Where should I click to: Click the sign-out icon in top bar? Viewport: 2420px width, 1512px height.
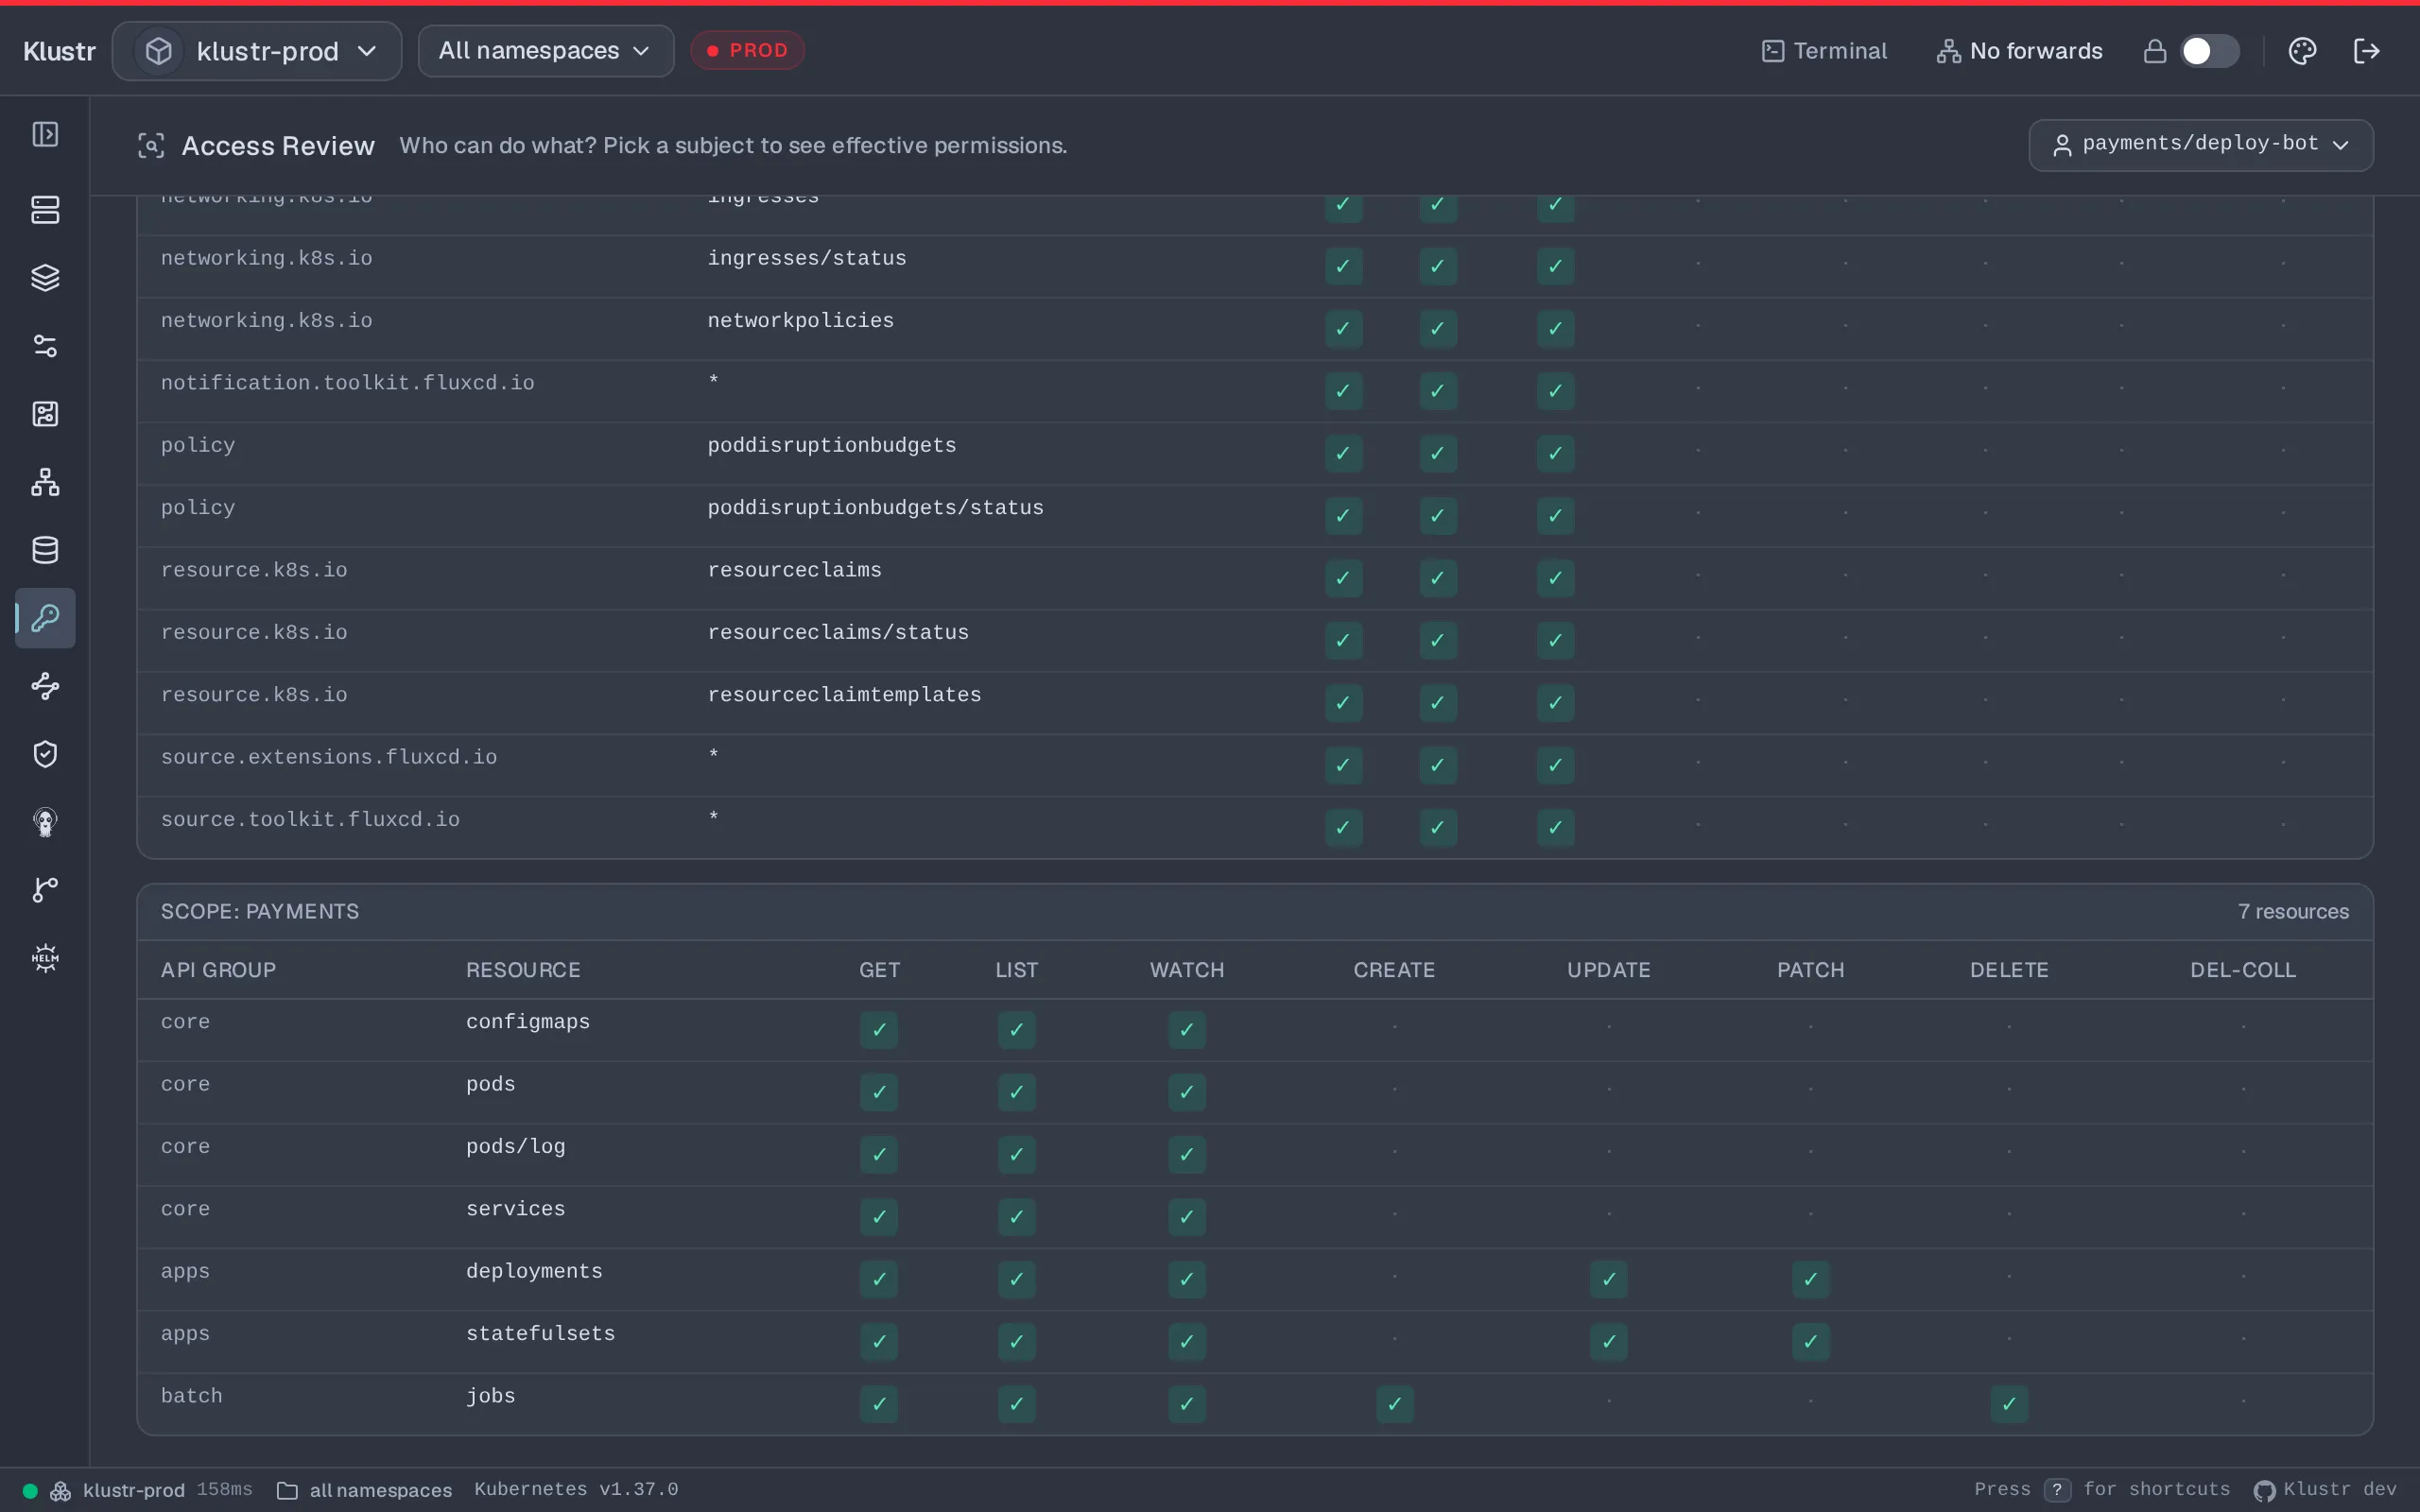click(2366, 51)
